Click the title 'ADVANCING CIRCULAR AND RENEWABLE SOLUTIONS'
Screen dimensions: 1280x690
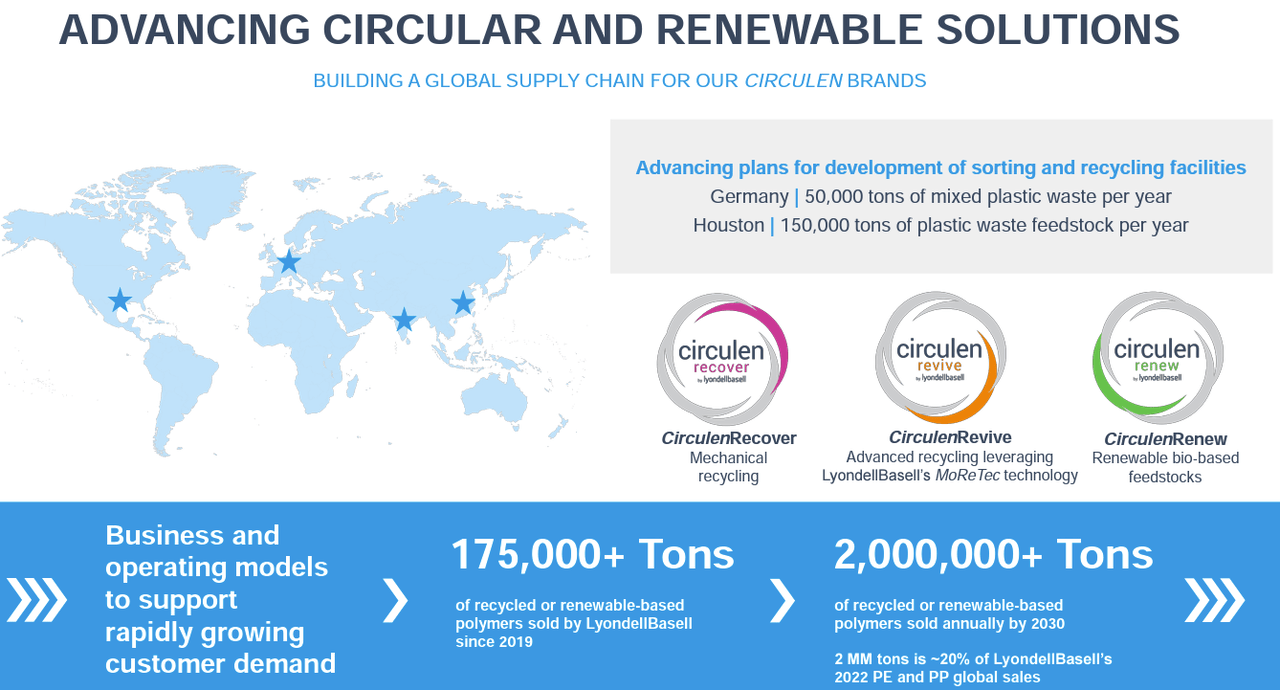coord(619,30)
